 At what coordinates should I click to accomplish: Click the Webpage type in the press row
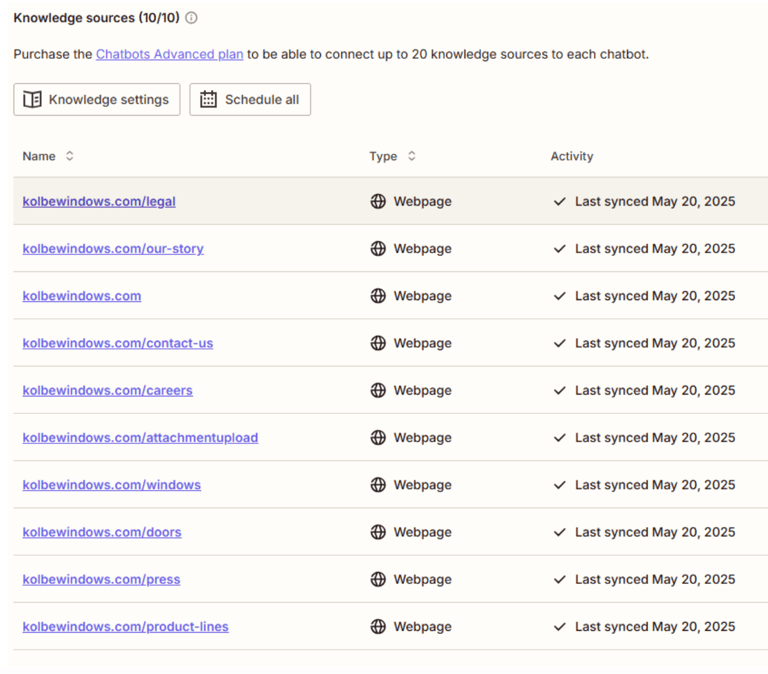pos(423,580)
